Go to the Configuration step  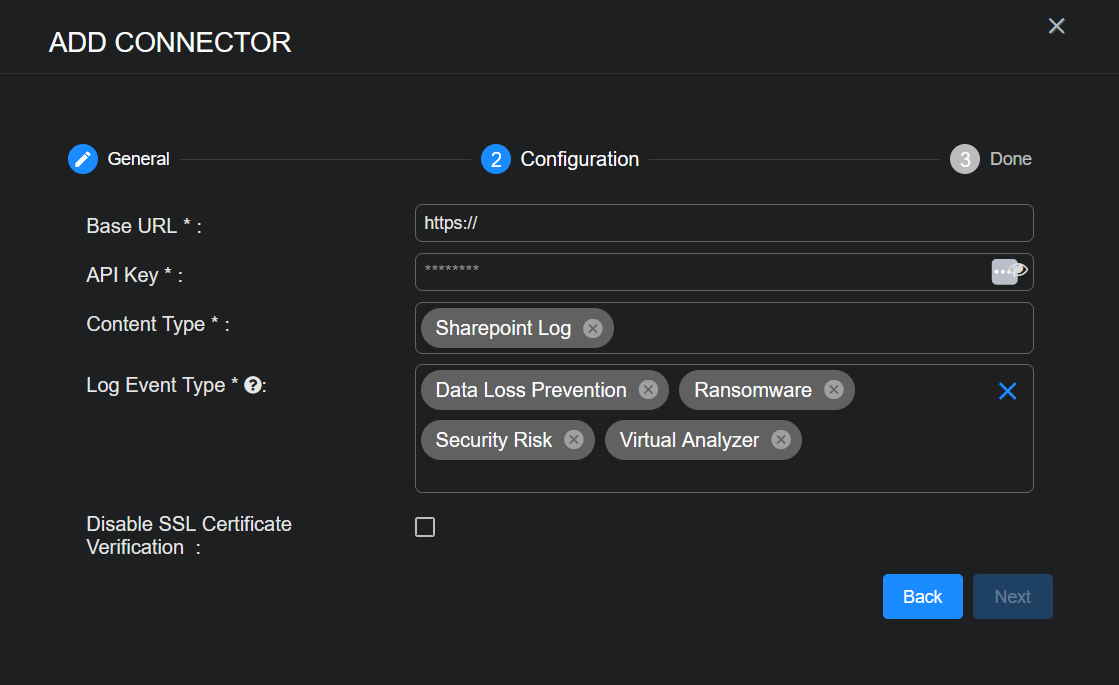click(496, 159)
